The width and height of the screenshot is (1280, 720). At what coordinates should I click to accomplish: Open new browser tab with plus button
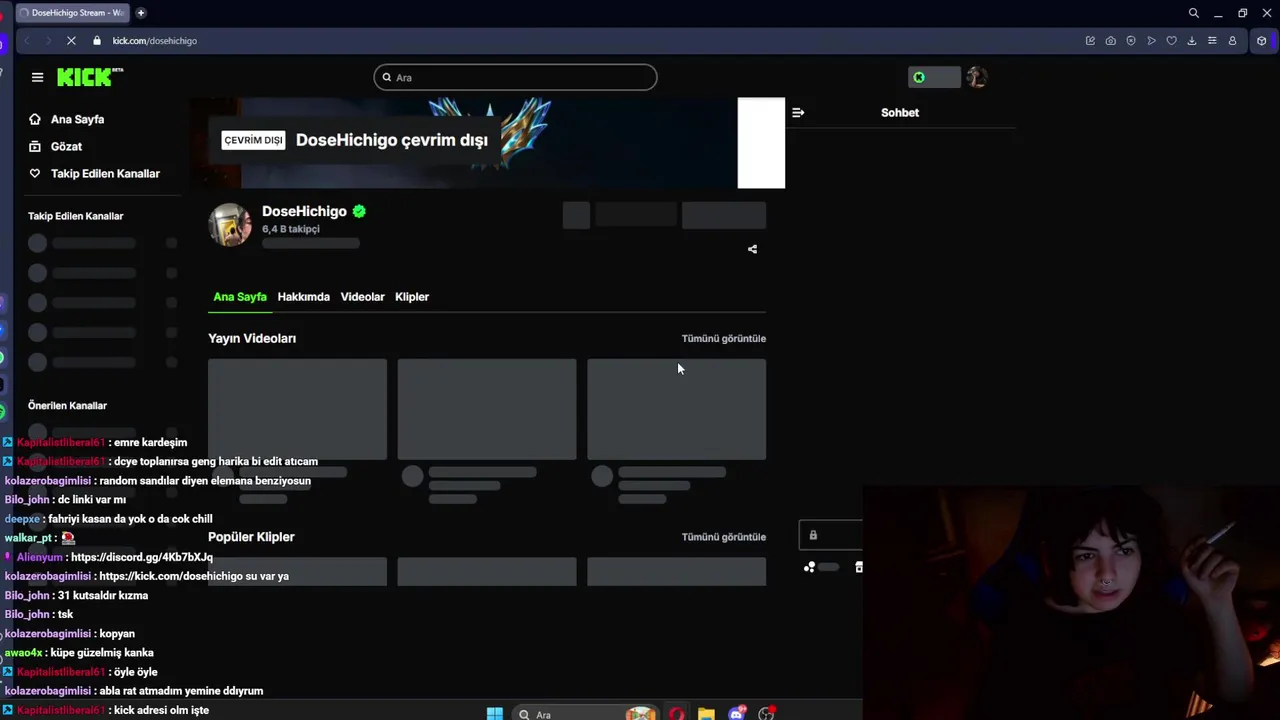(141, 13)
